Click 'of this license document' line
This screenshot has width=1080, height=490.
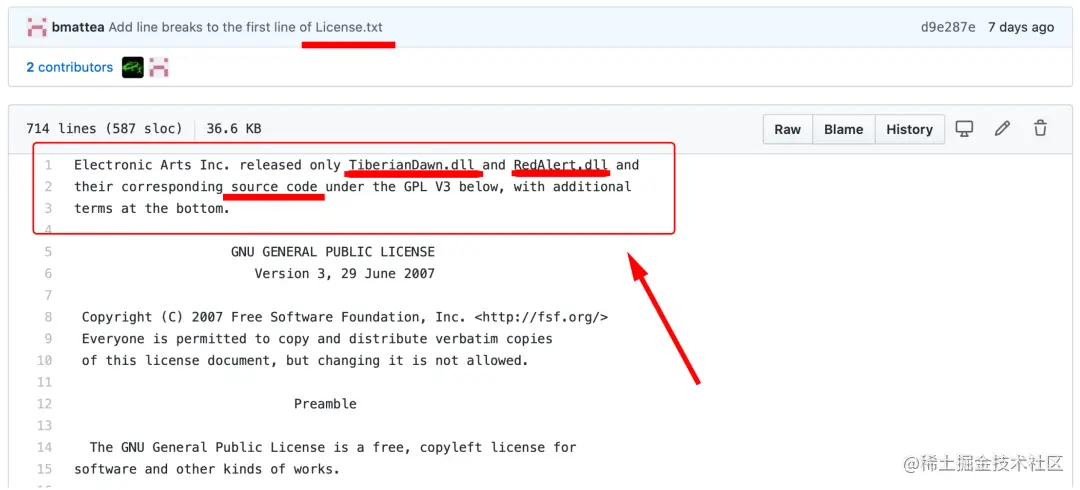(x=305, y=360)
